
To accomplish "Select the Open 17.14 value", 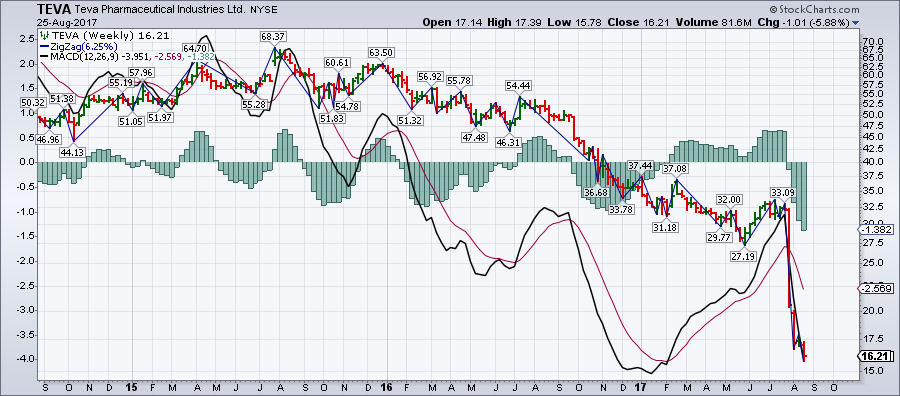I will 453,22.
